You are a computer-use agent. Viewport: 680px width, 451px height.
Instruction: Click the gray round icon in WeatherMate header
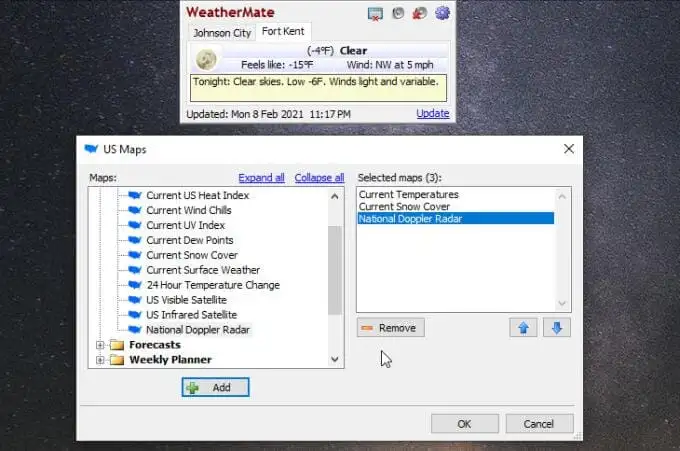tap(398, 13)
